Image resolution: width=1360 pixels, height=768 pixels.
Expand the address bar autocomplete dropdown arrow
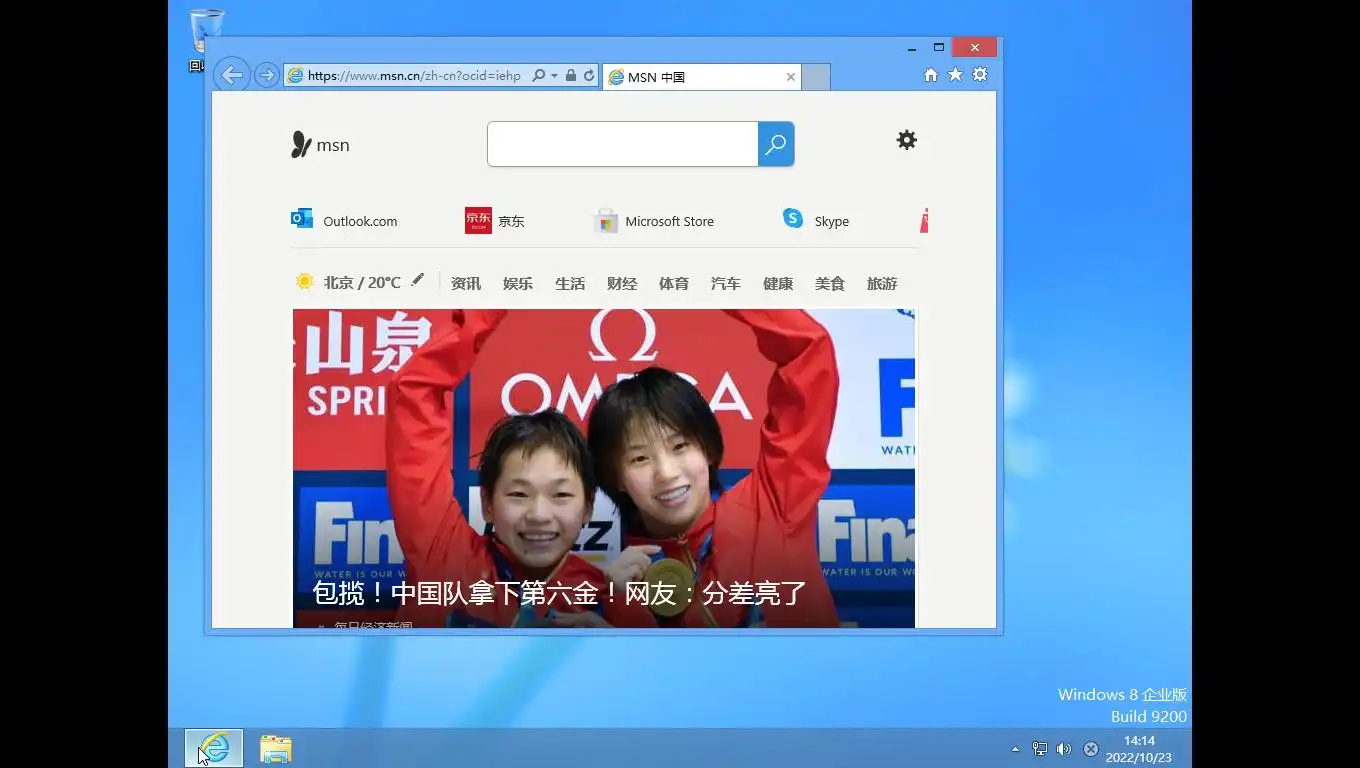(x=554, y=76)
